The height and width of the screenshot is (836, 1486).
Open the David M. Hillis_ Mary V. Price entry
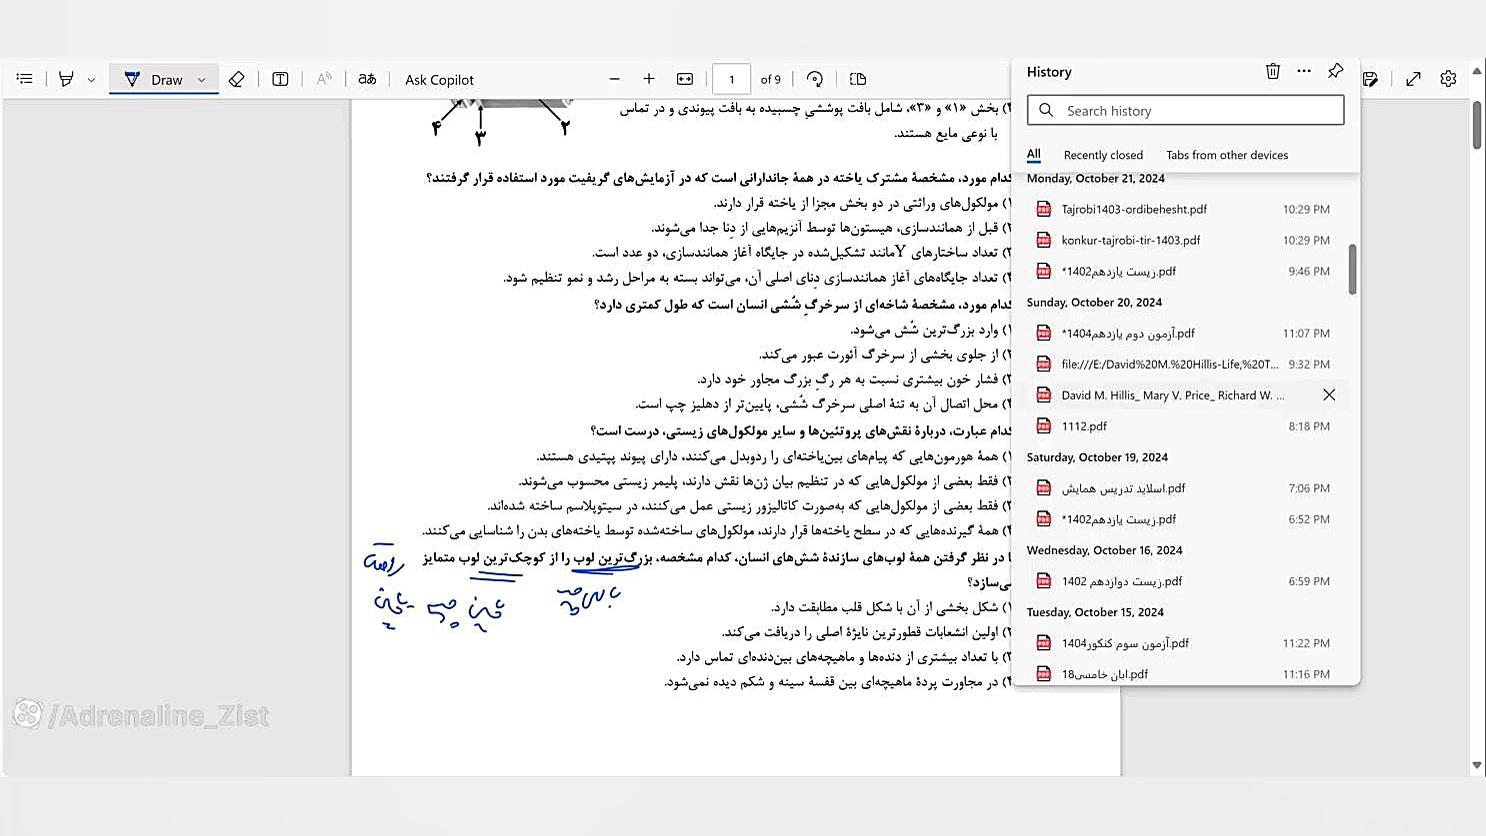click(x=1185, y=395)
